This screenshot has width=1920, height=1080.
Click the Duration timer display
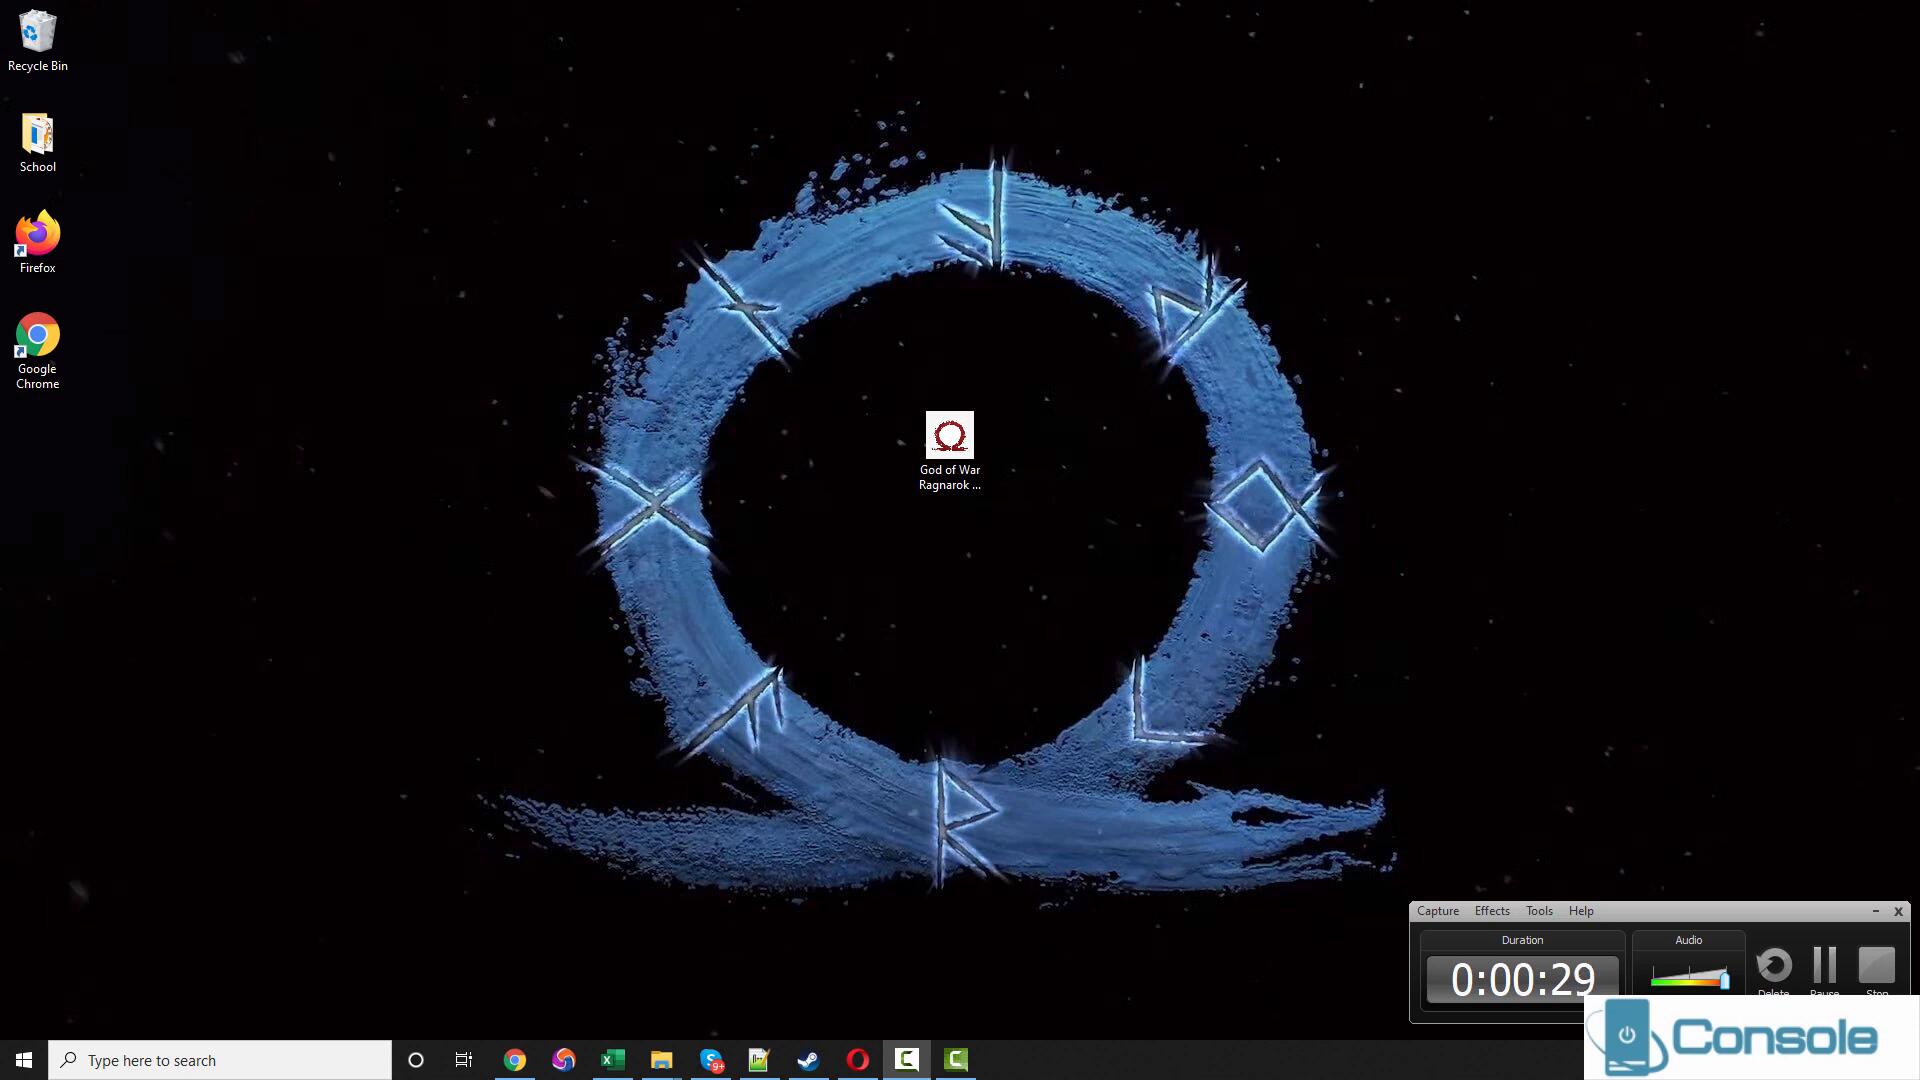[1521, 979]
